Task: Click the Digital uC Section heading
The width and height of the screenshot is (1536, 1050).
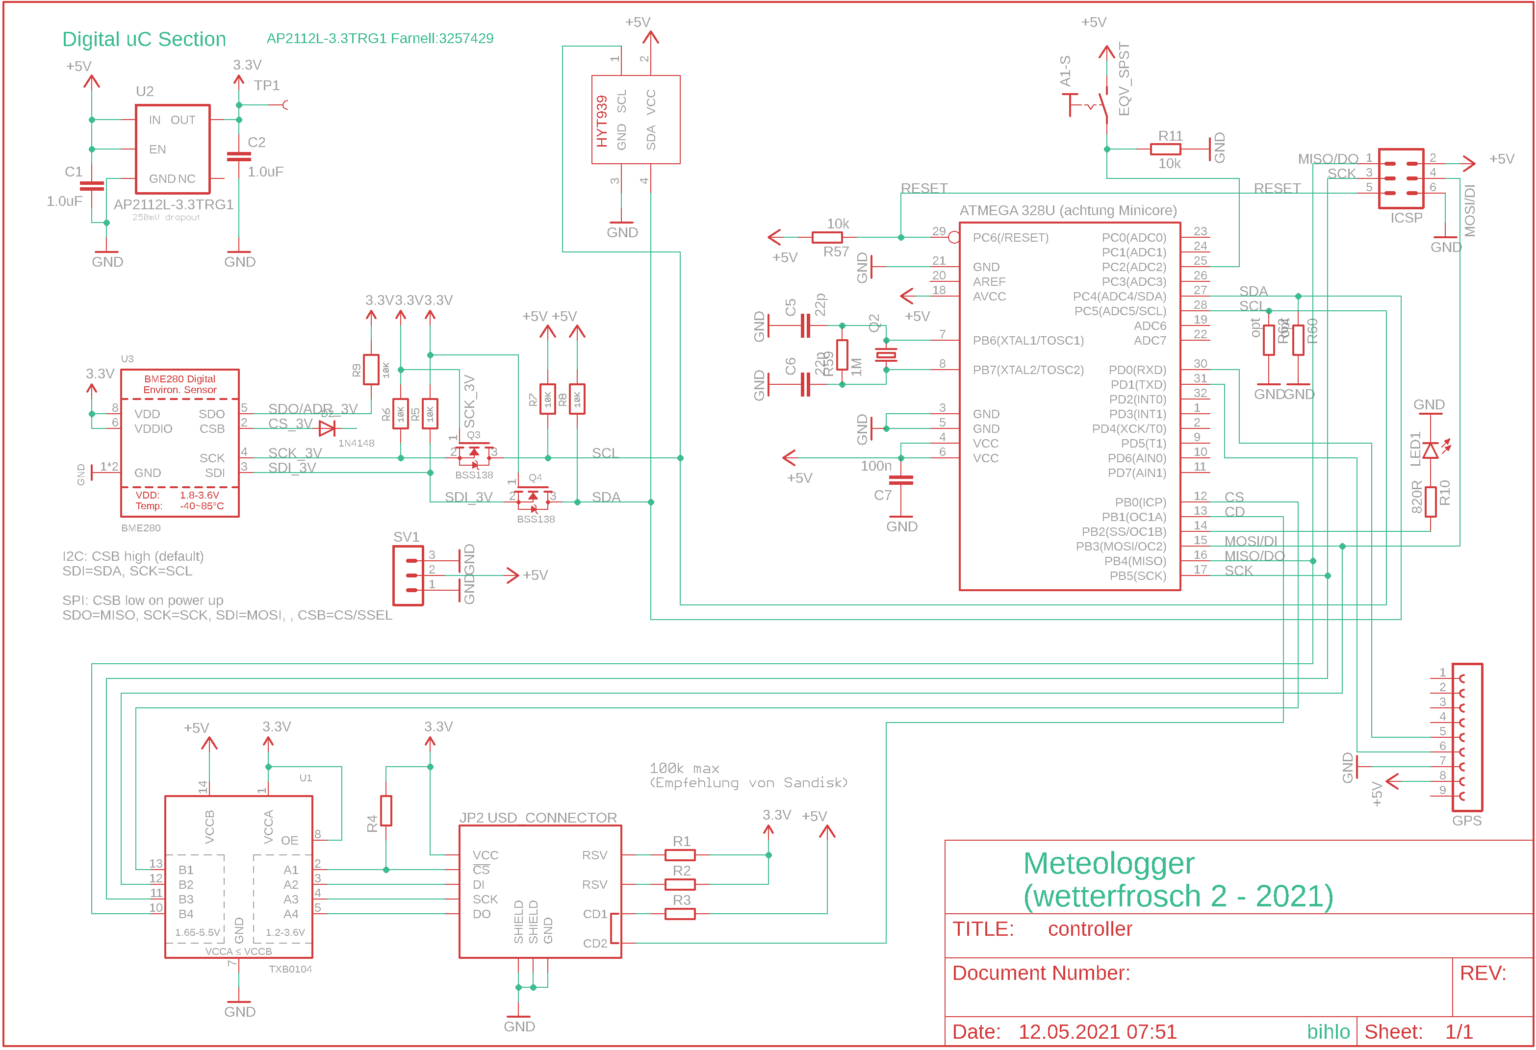Action: [x=143, y=39]
